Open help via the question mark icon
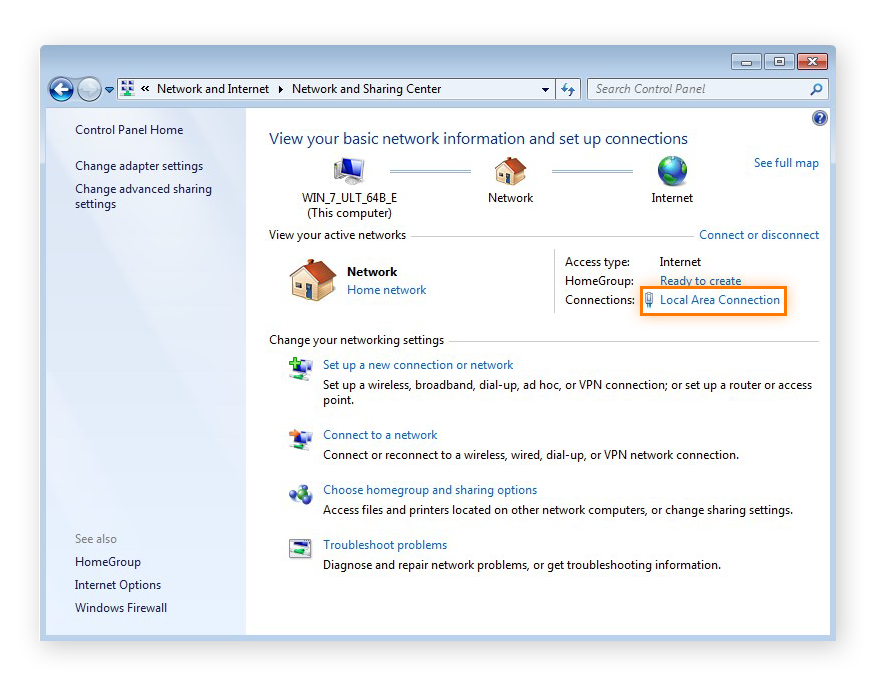877x687 pixels. click(819, 117)
